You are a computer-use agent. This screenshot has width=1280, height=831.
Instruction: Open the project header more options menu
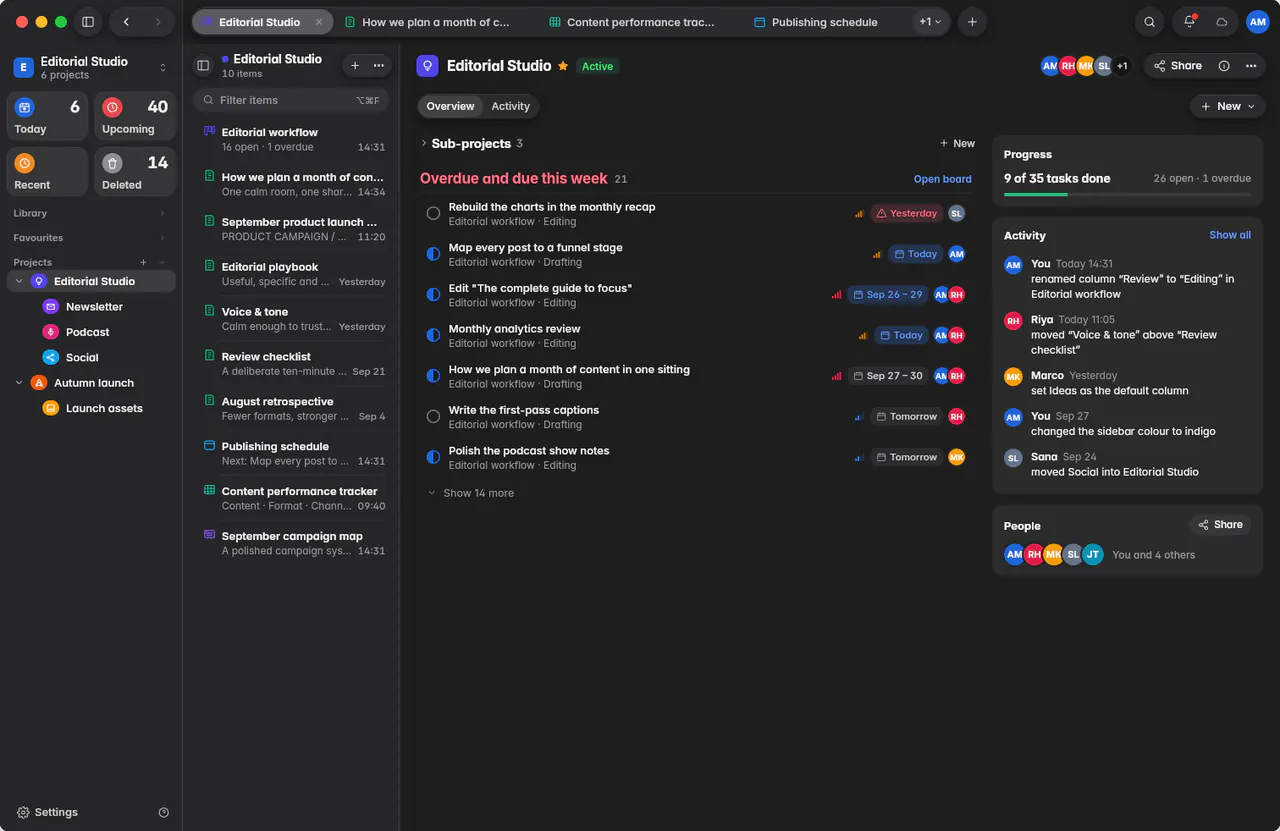coord(1251,66)
